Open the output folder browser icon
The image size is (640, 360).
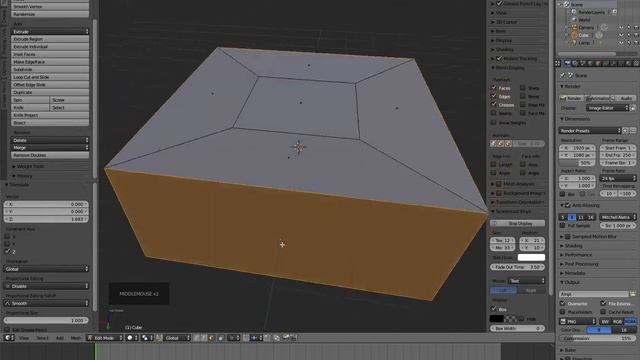[633, 294]
